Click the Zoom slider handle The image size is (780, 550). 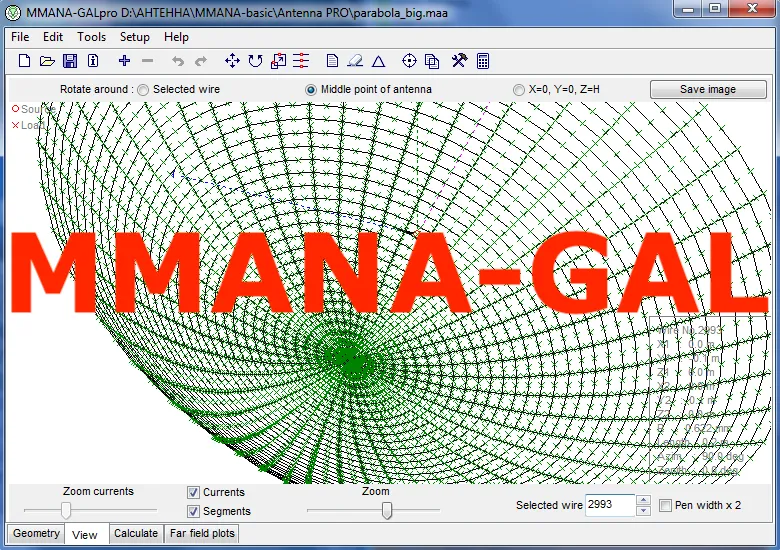coord(387,510)
